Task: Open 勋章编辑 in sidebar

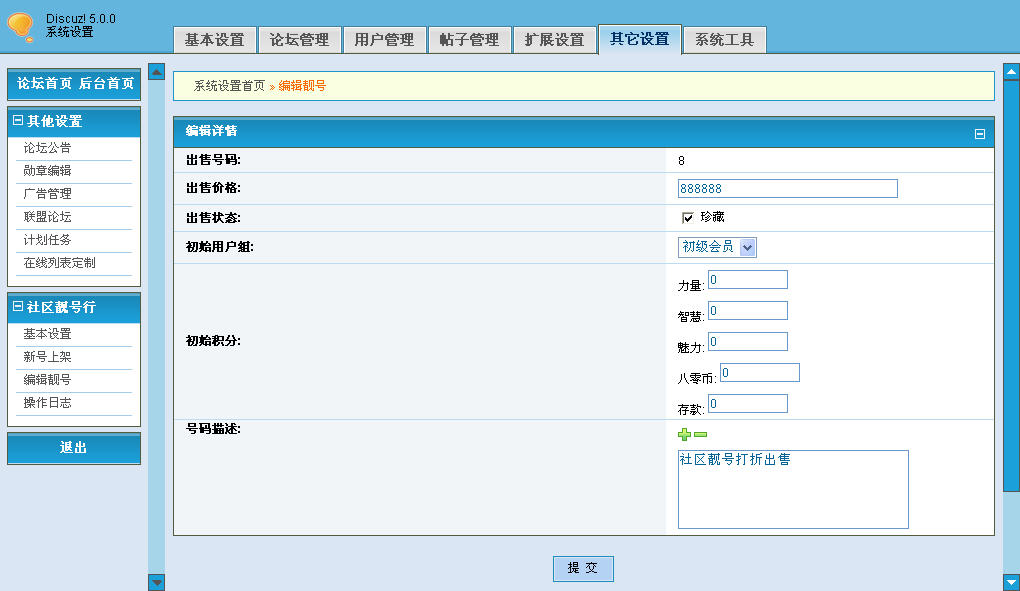Action: pos(47,171)
